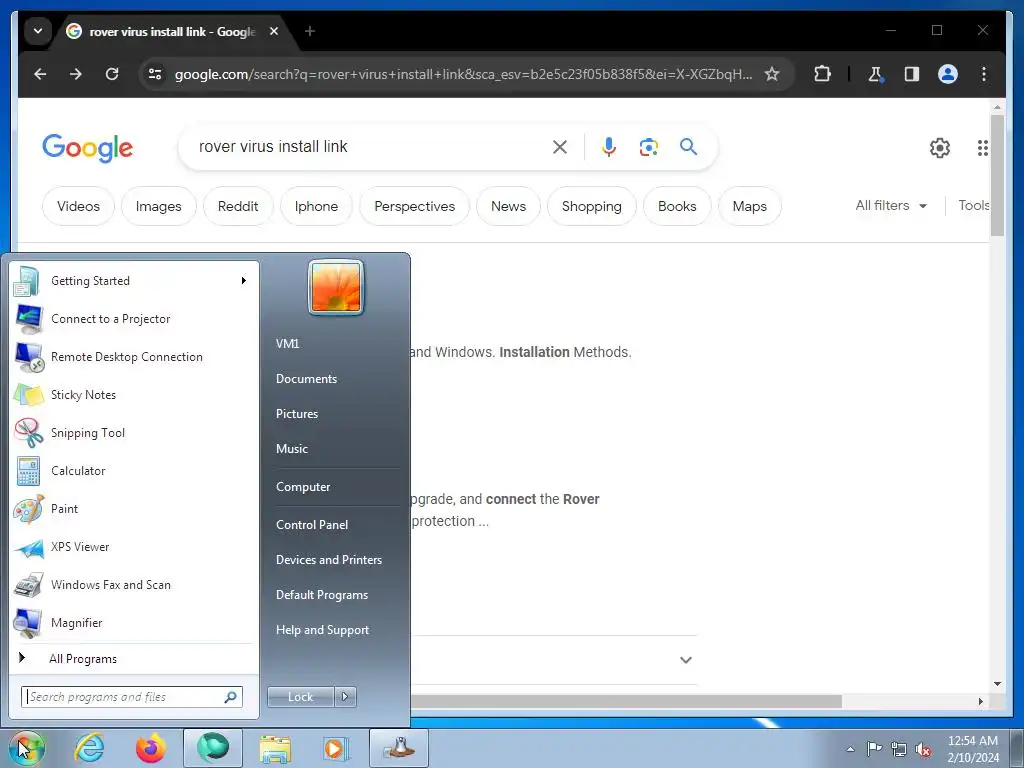Click the Lock button

[300, 697]
